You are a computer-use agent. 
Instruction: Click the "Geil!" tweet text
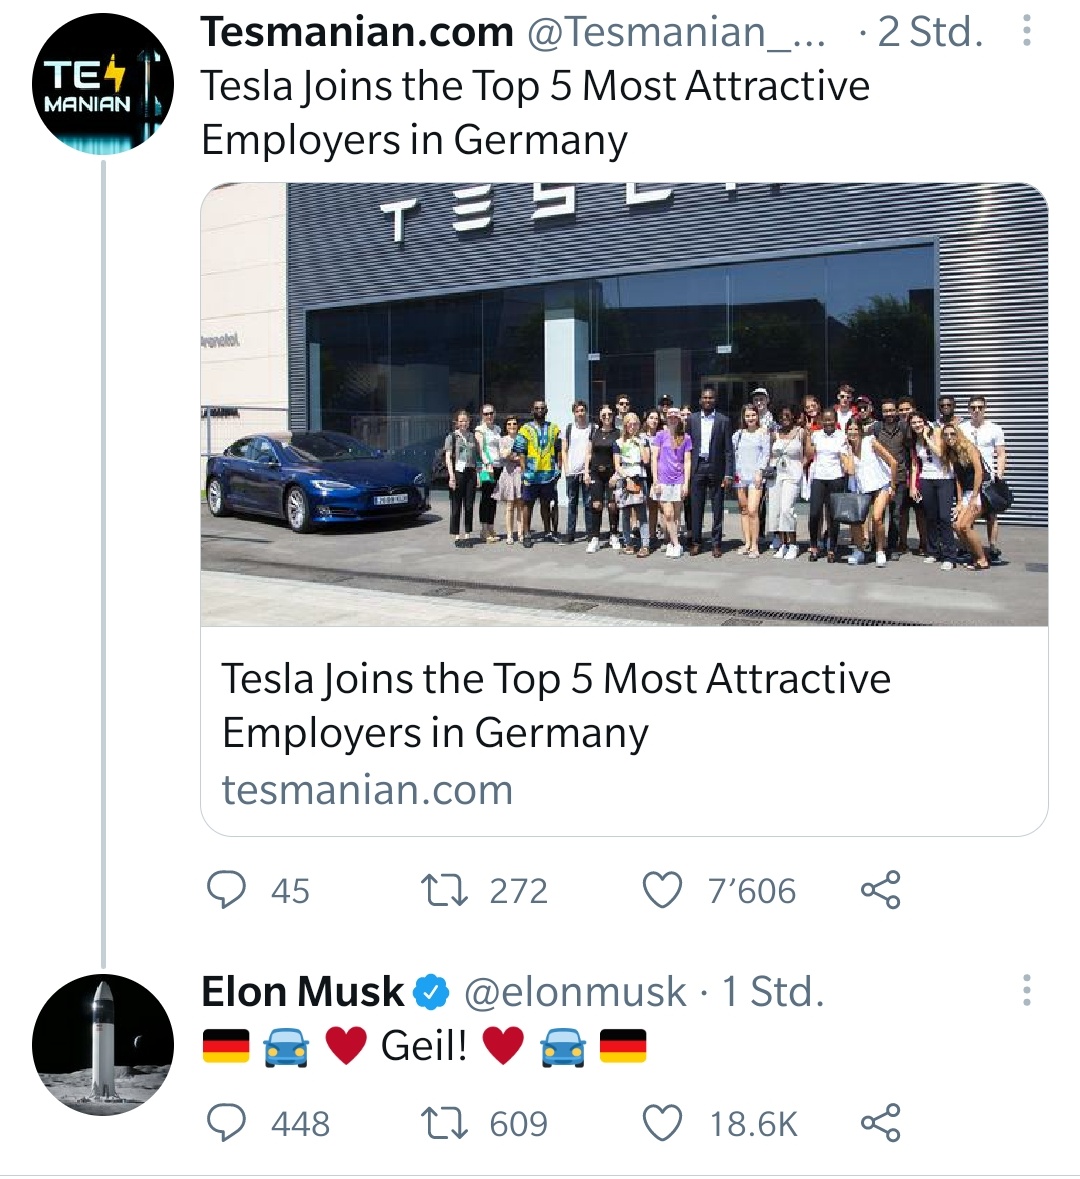coord(424,1046)
